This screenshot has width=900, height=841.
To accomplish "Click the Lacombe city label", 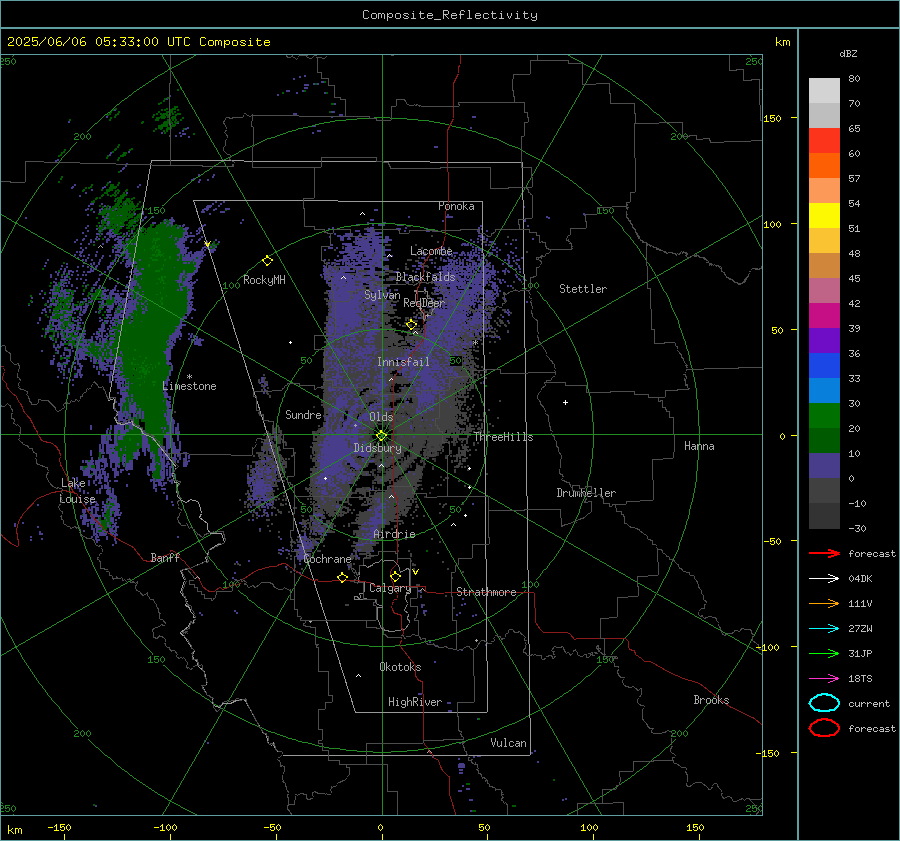I will click(431, 251).
